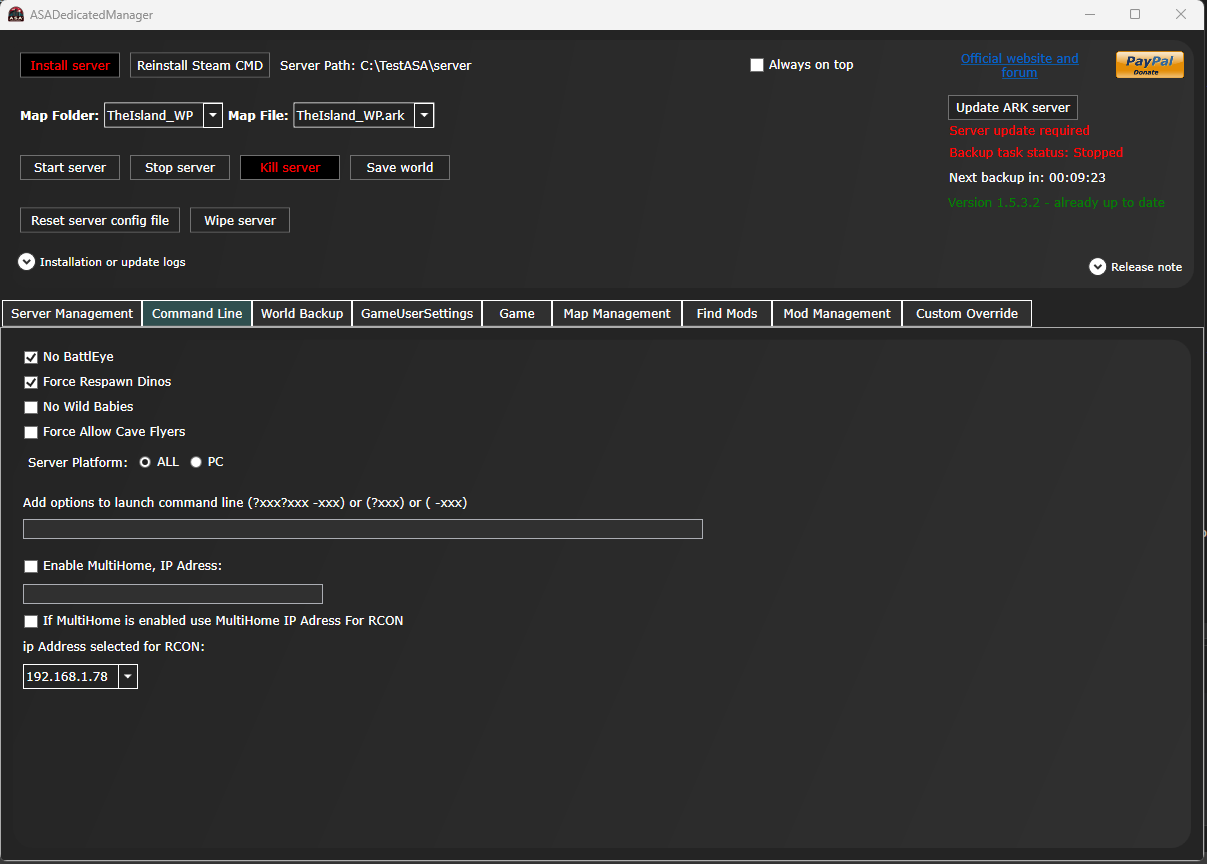The image size is (1207, 864).
Task: Open the Find Mods tab
Action: coord(726,313)
